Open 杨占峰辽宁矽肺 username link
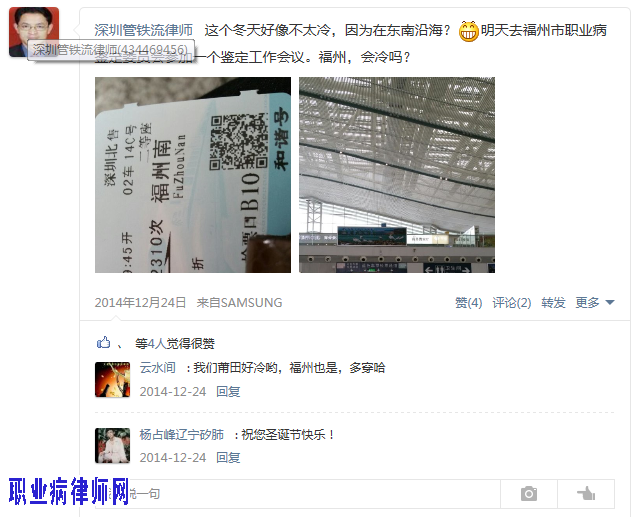This screenshot has height=517, width=641. tap(182, 434)
